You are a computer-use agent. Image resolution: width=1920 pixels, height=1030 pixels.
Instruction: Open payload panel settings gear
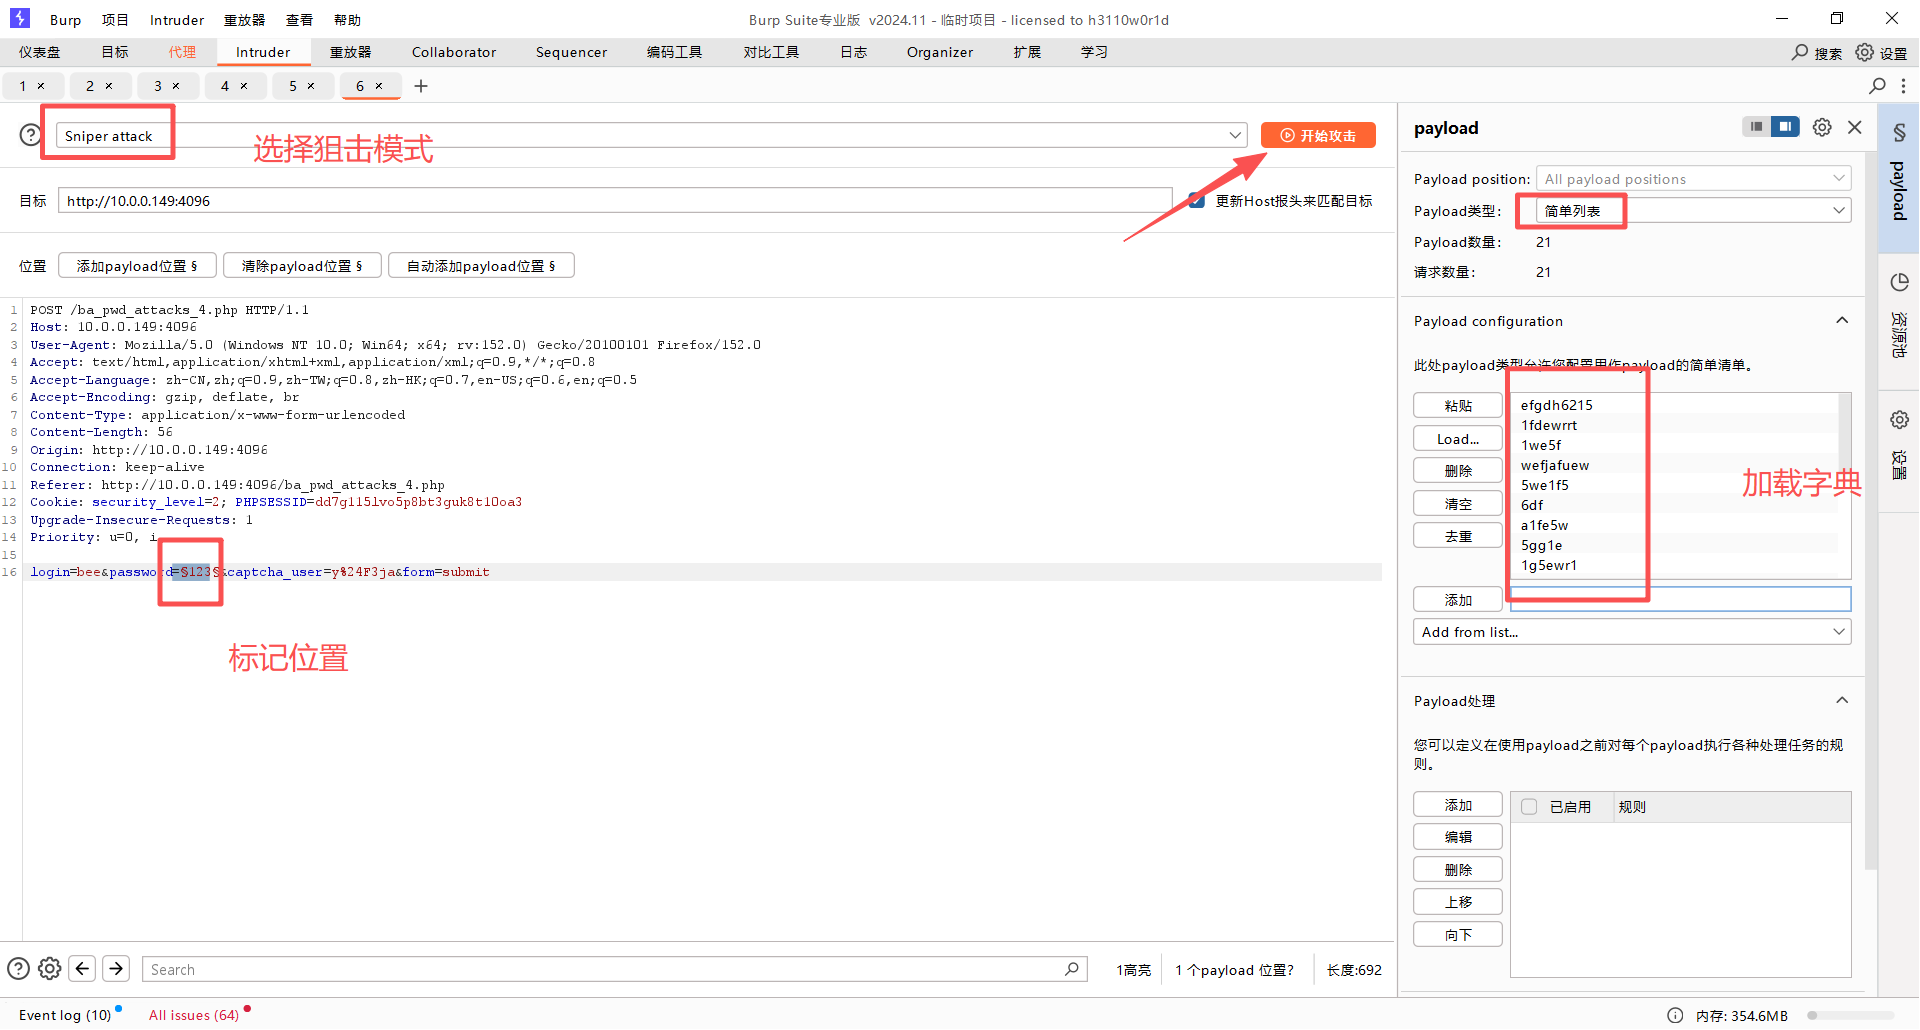(1822, 127)
